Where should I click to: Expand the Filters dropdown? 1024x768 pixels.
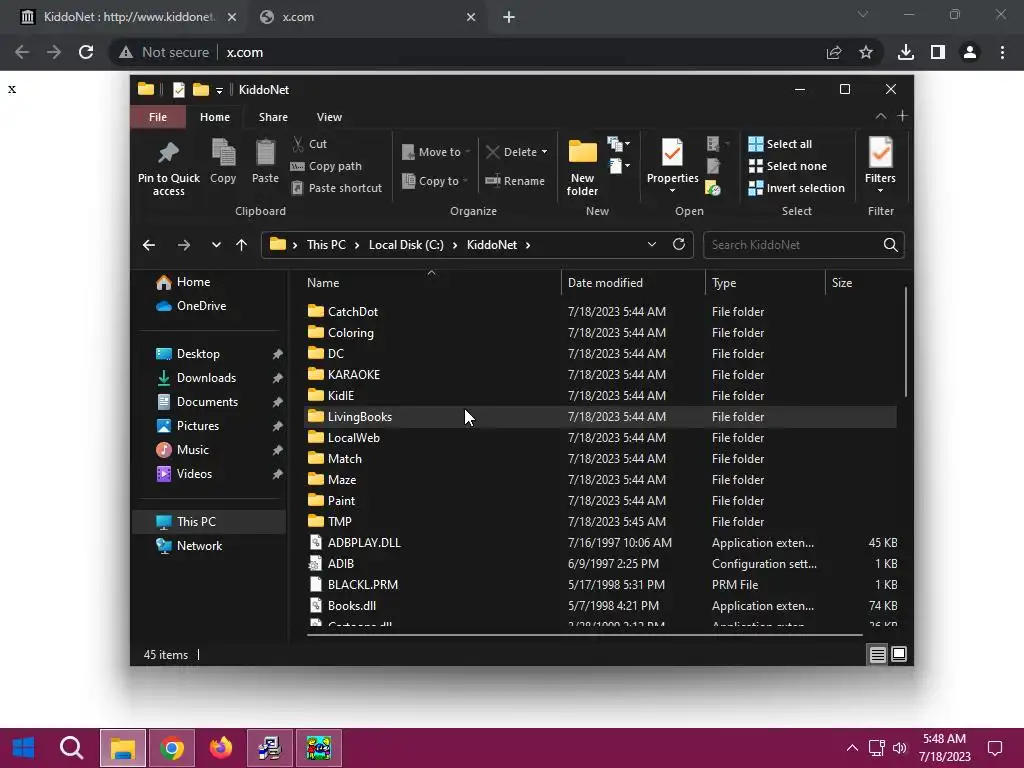pyautogui.click(x=880, y=191)
